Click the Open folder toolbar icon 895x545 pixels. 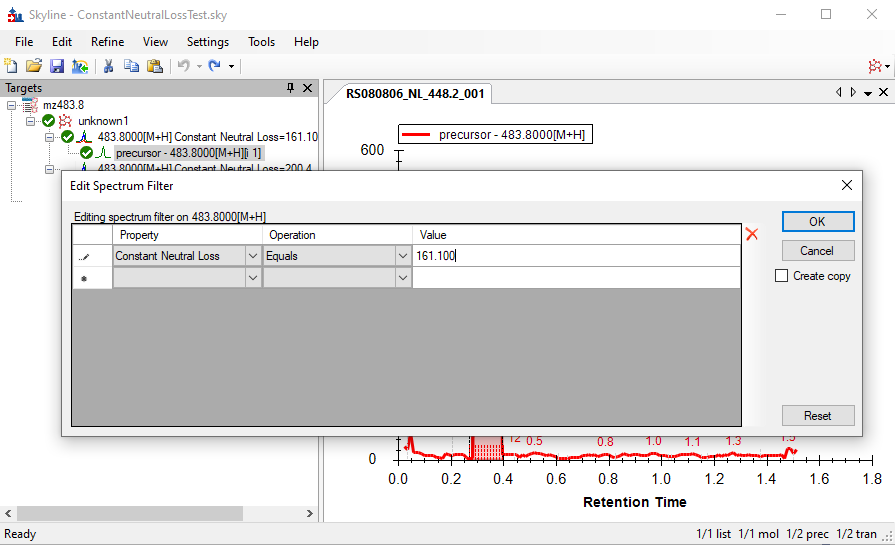pos(34,66)
